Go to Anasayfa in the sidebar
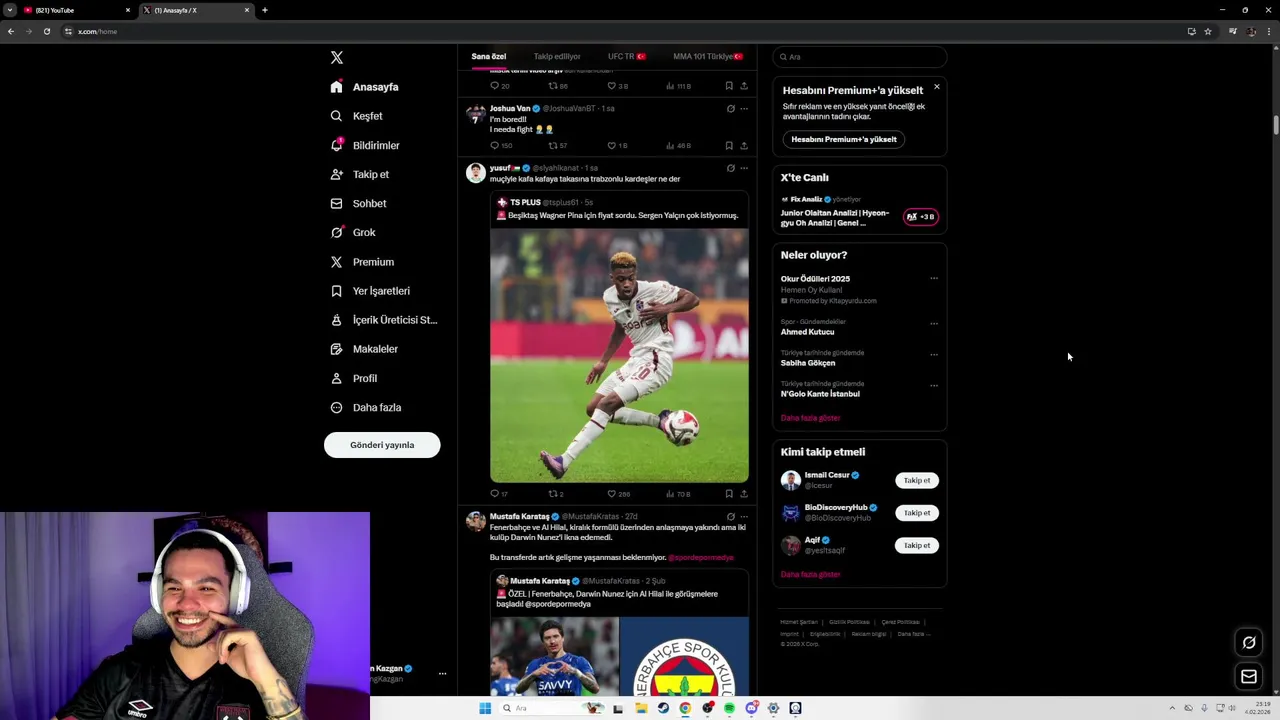The width and height of the screenshot is (1280, 720). point(365,87)
